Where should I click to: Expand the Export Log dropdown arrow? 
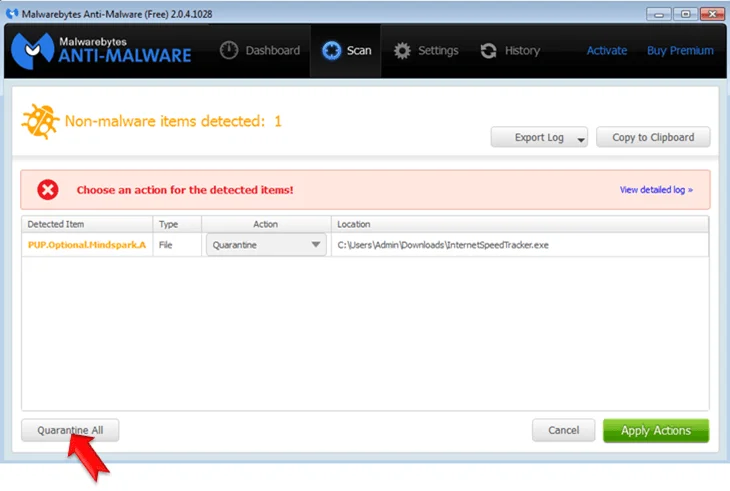pyautogui.click(x=581, y=139)
